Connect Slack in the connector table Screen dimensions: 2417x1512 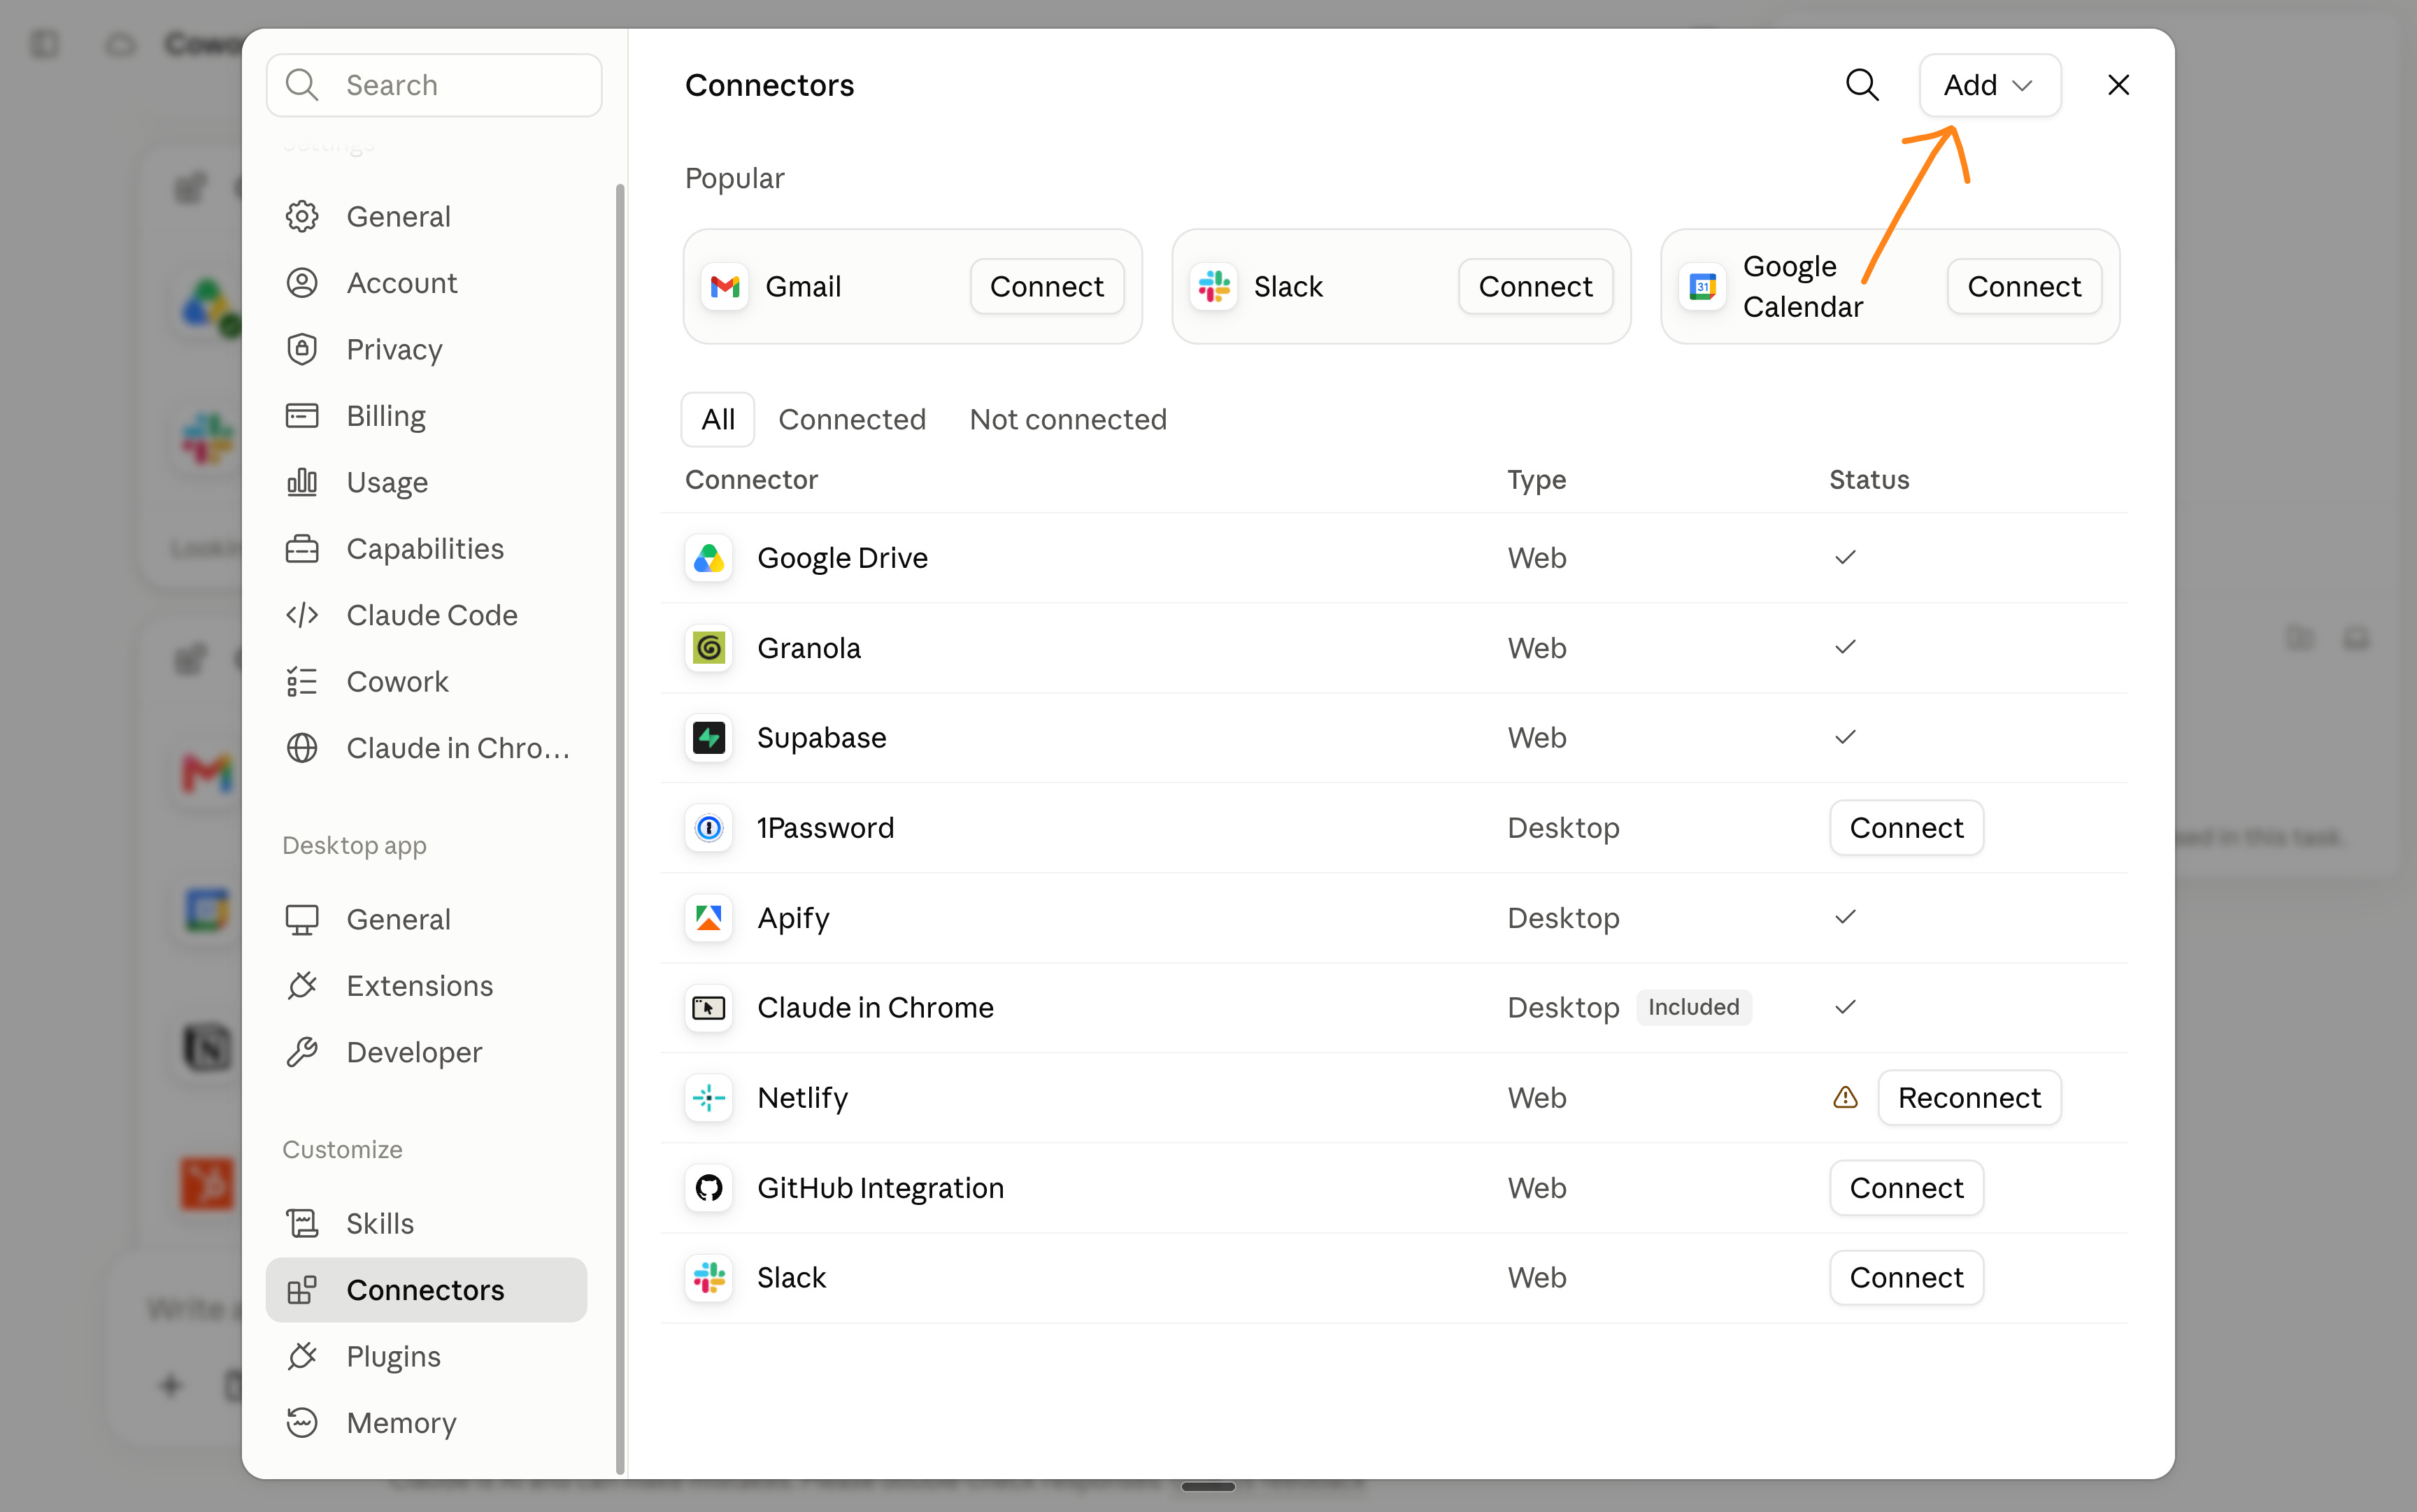(x=1906, y=1278)
